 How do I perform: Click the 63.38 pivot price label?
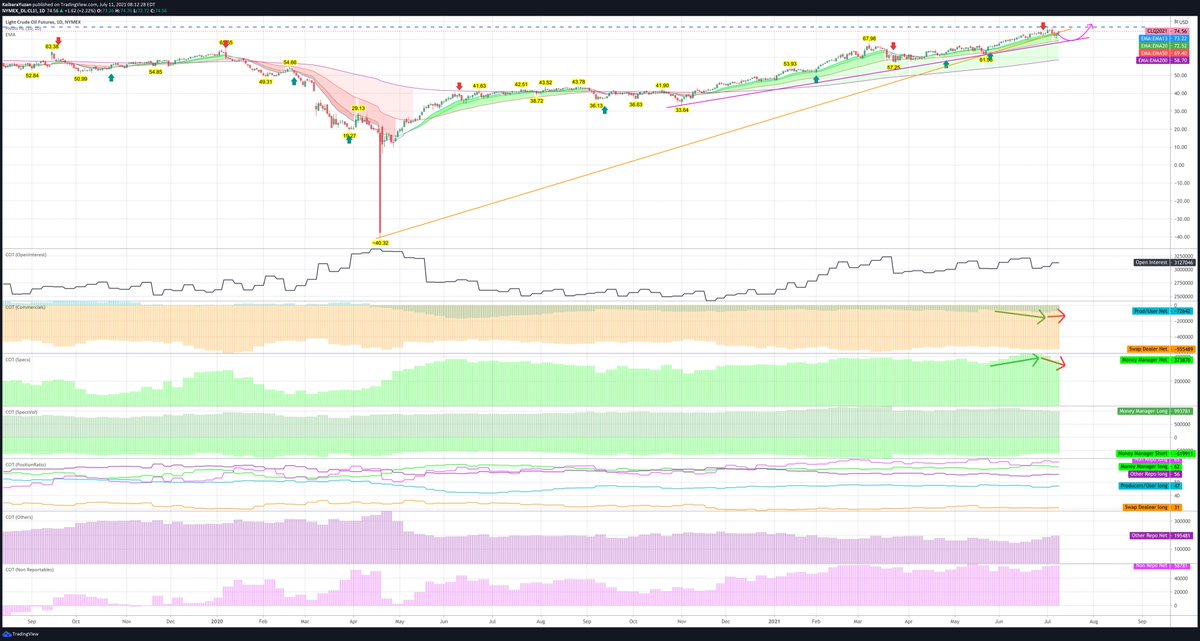click(x=52, y=46)
